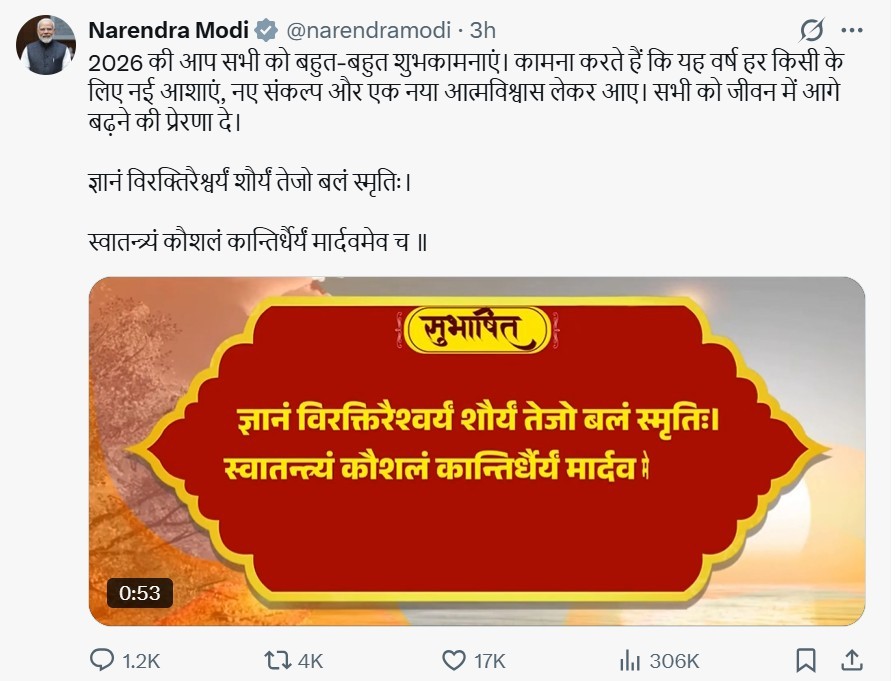Click the 17K likes count
The width and height of the screenshot is (895, 681).
490,661
